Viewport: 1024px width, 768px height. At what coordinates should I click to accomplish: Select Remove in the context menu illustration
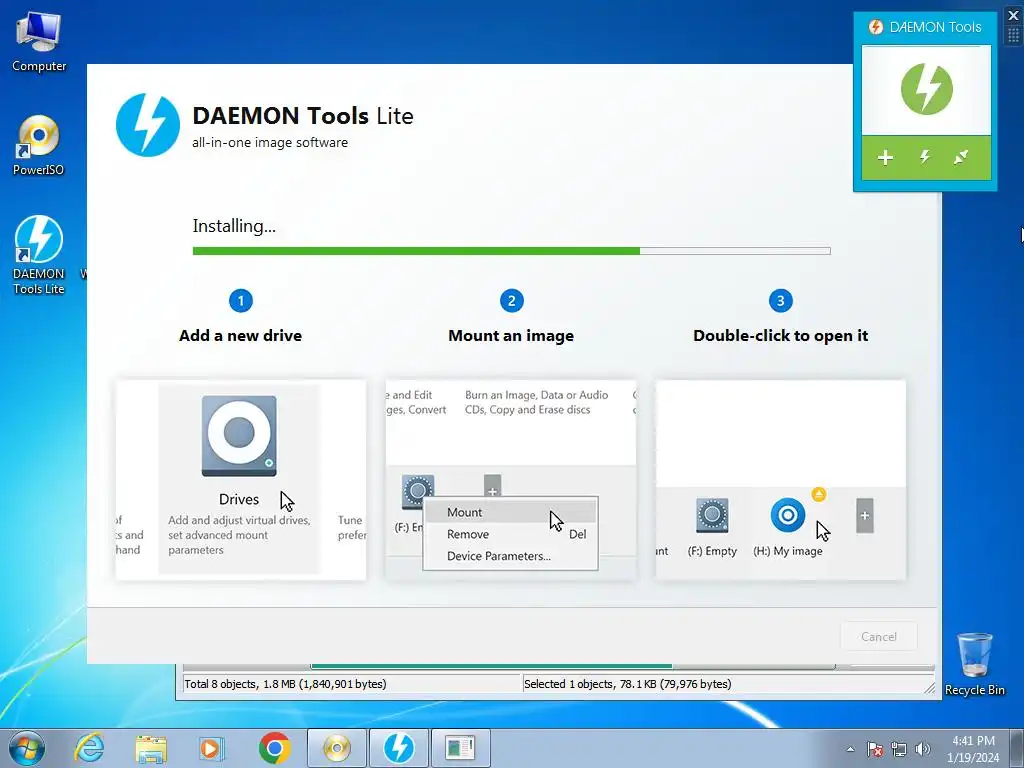pos(468,534)
